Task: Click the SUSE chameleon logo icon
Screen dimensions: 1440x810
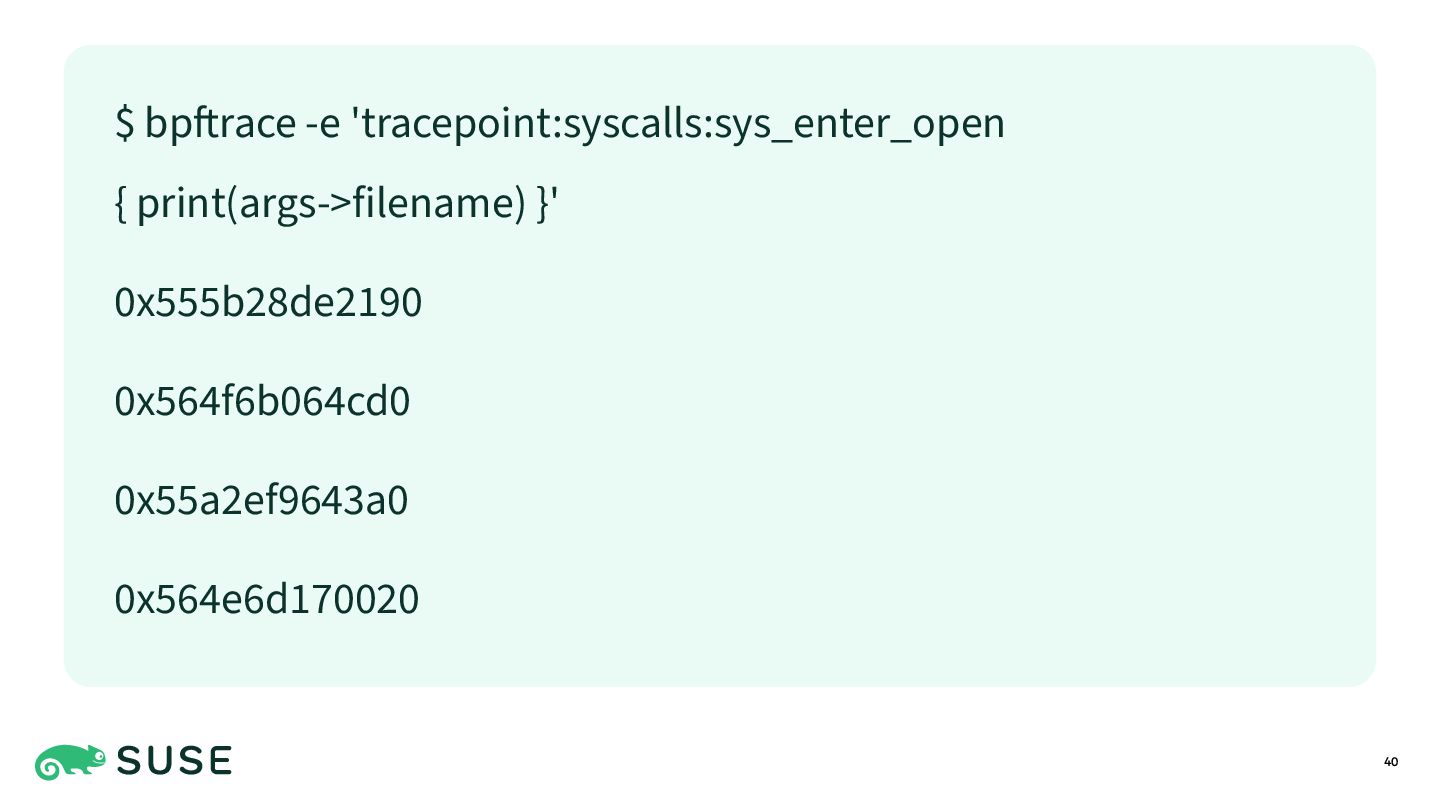Action: click(x=71, y=762)
